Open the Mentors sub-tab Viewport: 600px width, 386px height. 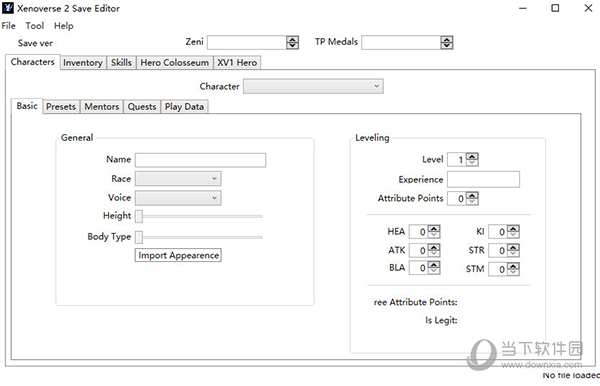pos(101,107)
